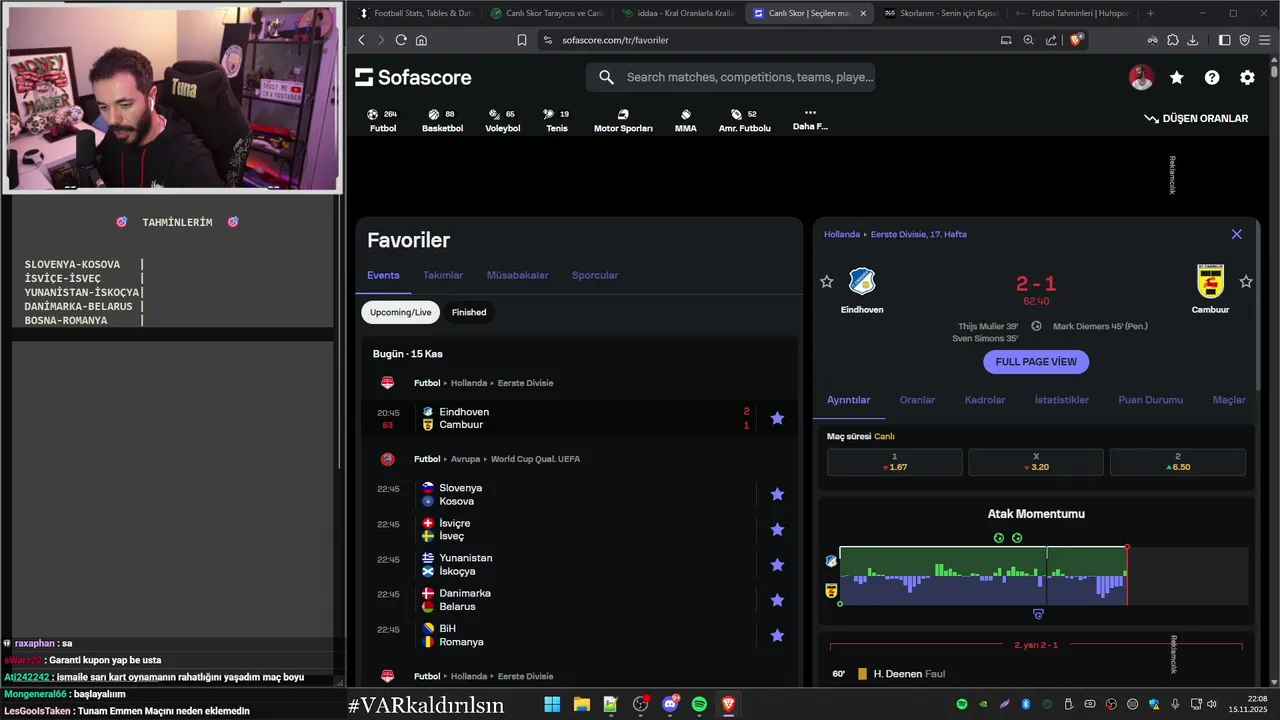
Task: Open the Müsabakalar tab
Action: pyautogui.click(x=518, y=275)
